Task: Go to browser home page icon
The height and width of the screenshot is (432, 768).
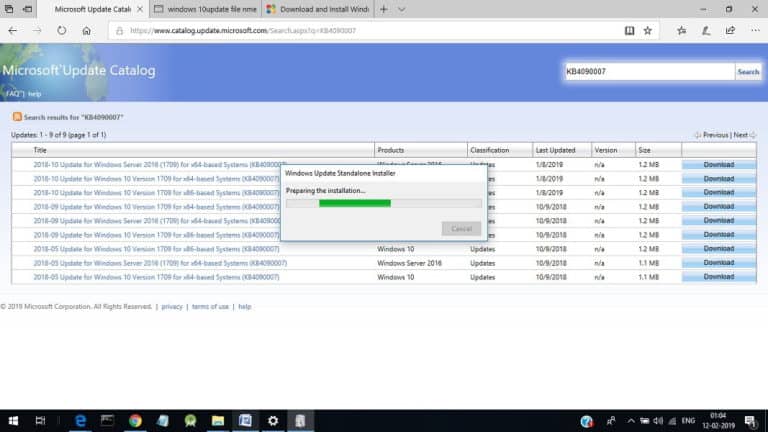Action: tap(86, 30)
